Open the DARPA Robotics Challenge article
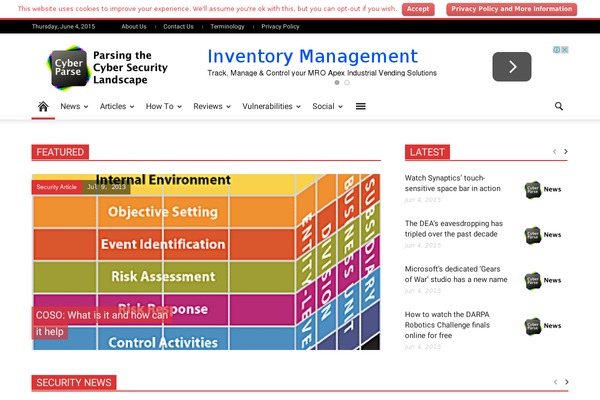600x400 pixels. pyautogui.click(x=447, y=325)
